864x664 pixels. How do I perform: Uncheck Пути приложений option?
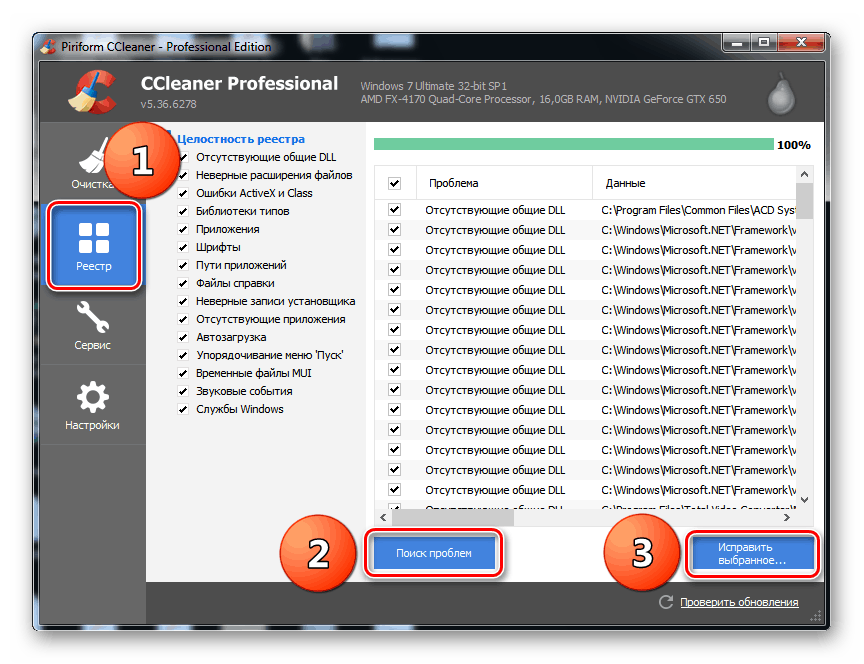click(x=183, y=266)
